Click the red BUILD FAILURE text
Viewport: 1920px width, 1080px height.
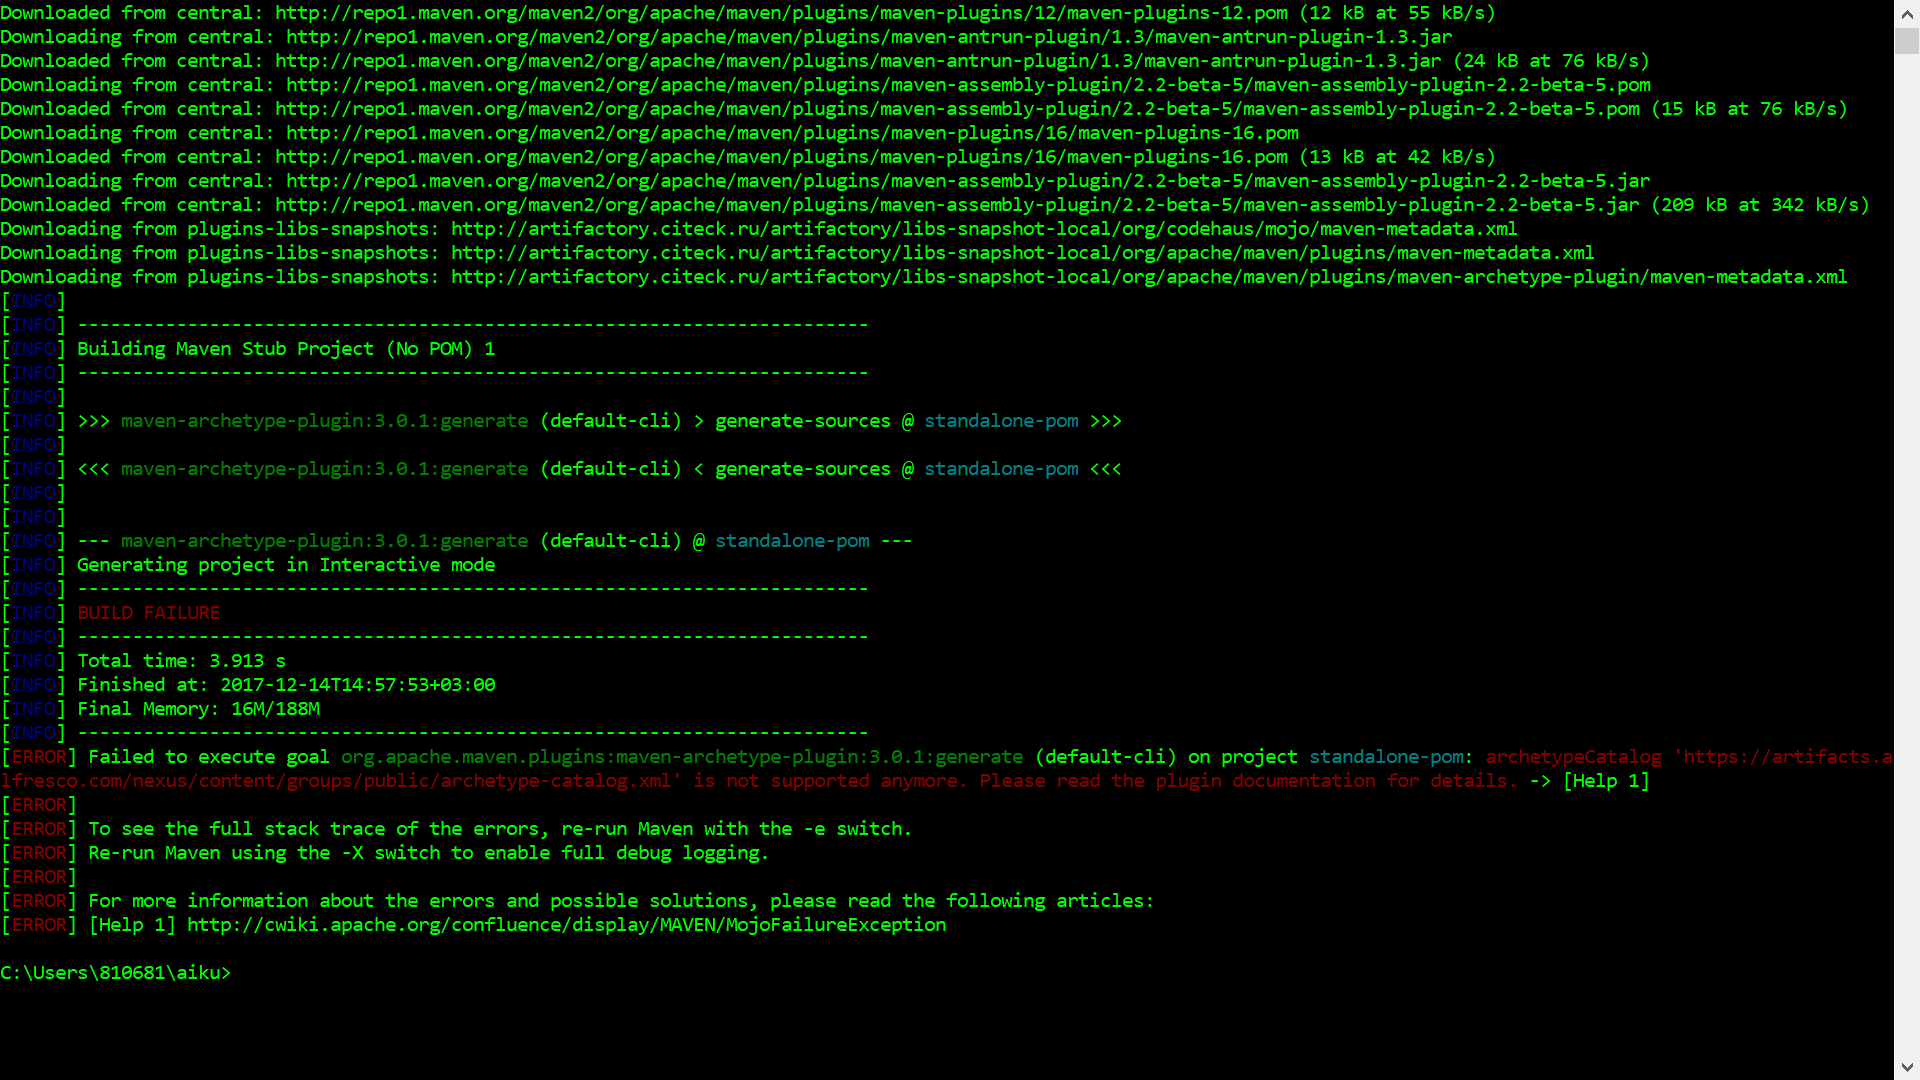tap(148, 613)
